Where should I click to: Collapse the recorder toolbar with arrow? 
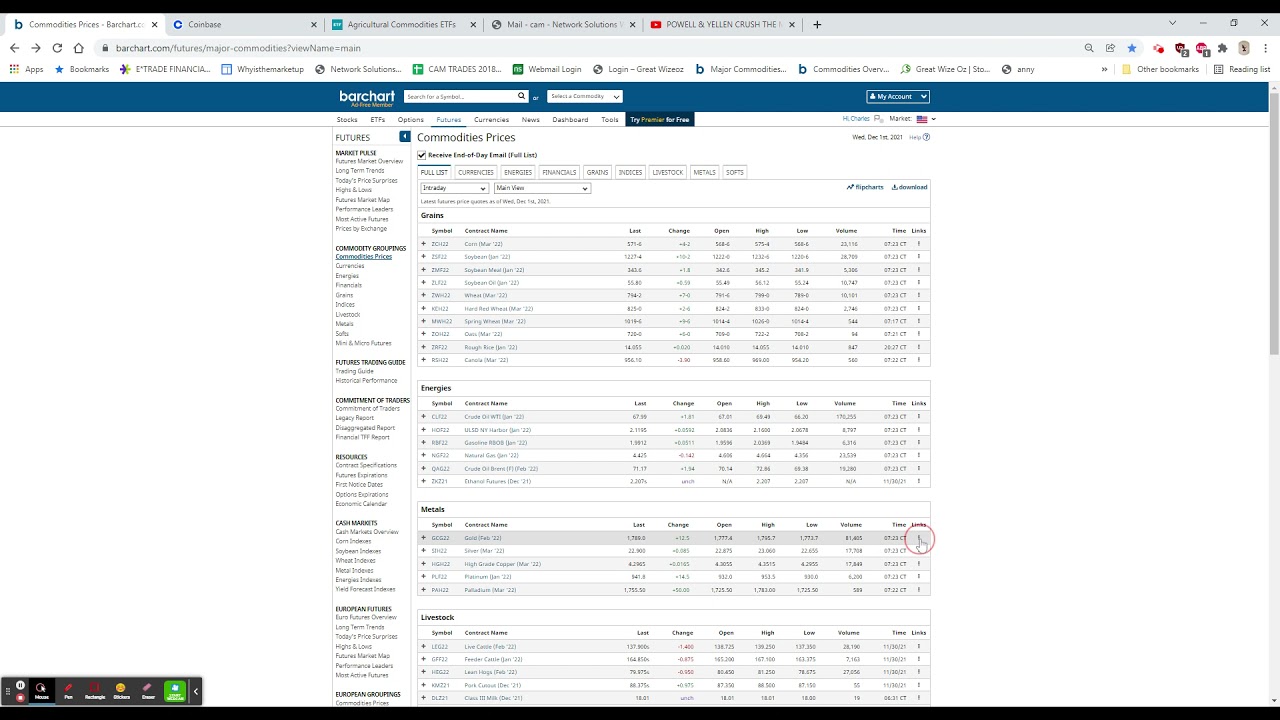click(x=196, y=691)
